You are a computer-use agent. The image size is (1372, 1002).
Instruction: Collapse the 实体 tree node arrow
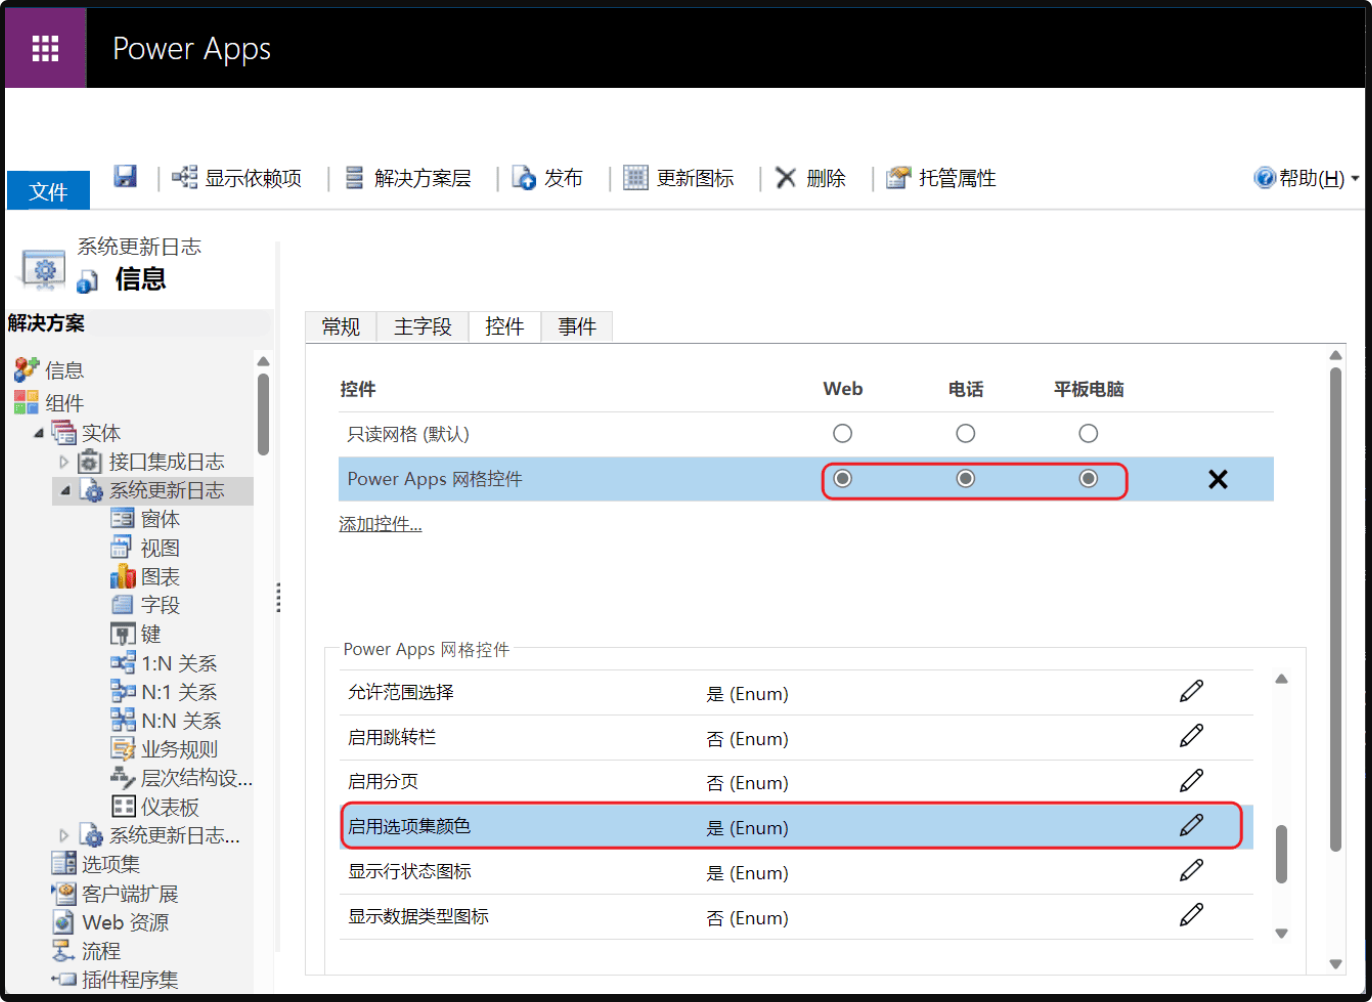pos(39,433)
